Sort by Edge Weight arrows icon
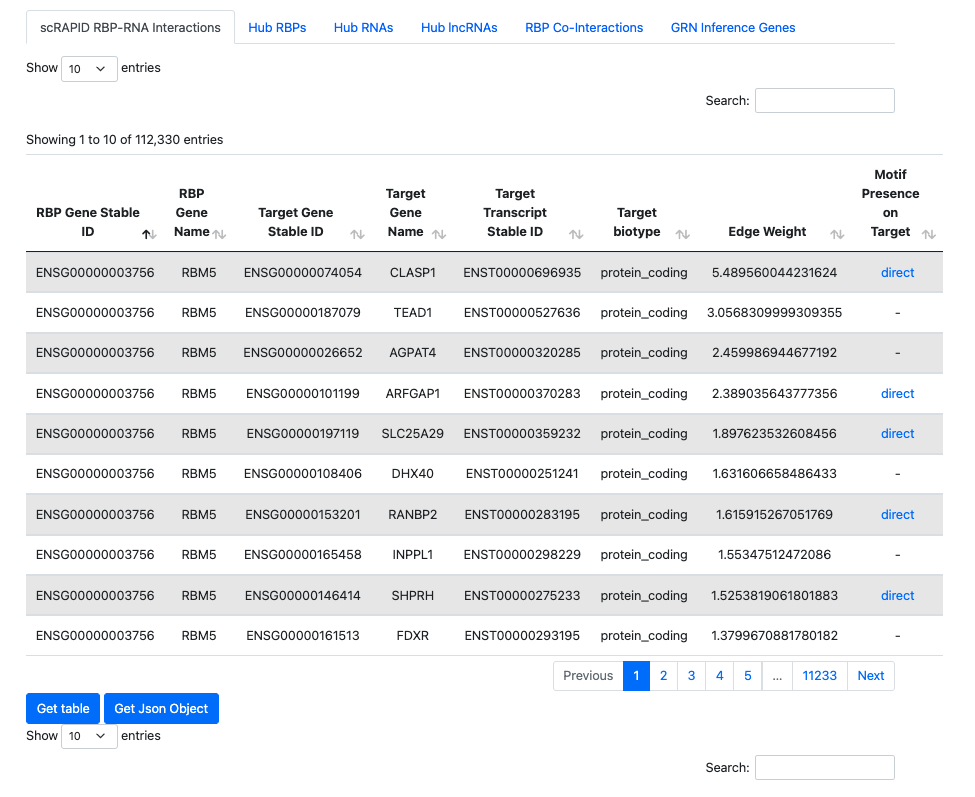The height and width of the screenshot is (797, 975). coord(837,234)
